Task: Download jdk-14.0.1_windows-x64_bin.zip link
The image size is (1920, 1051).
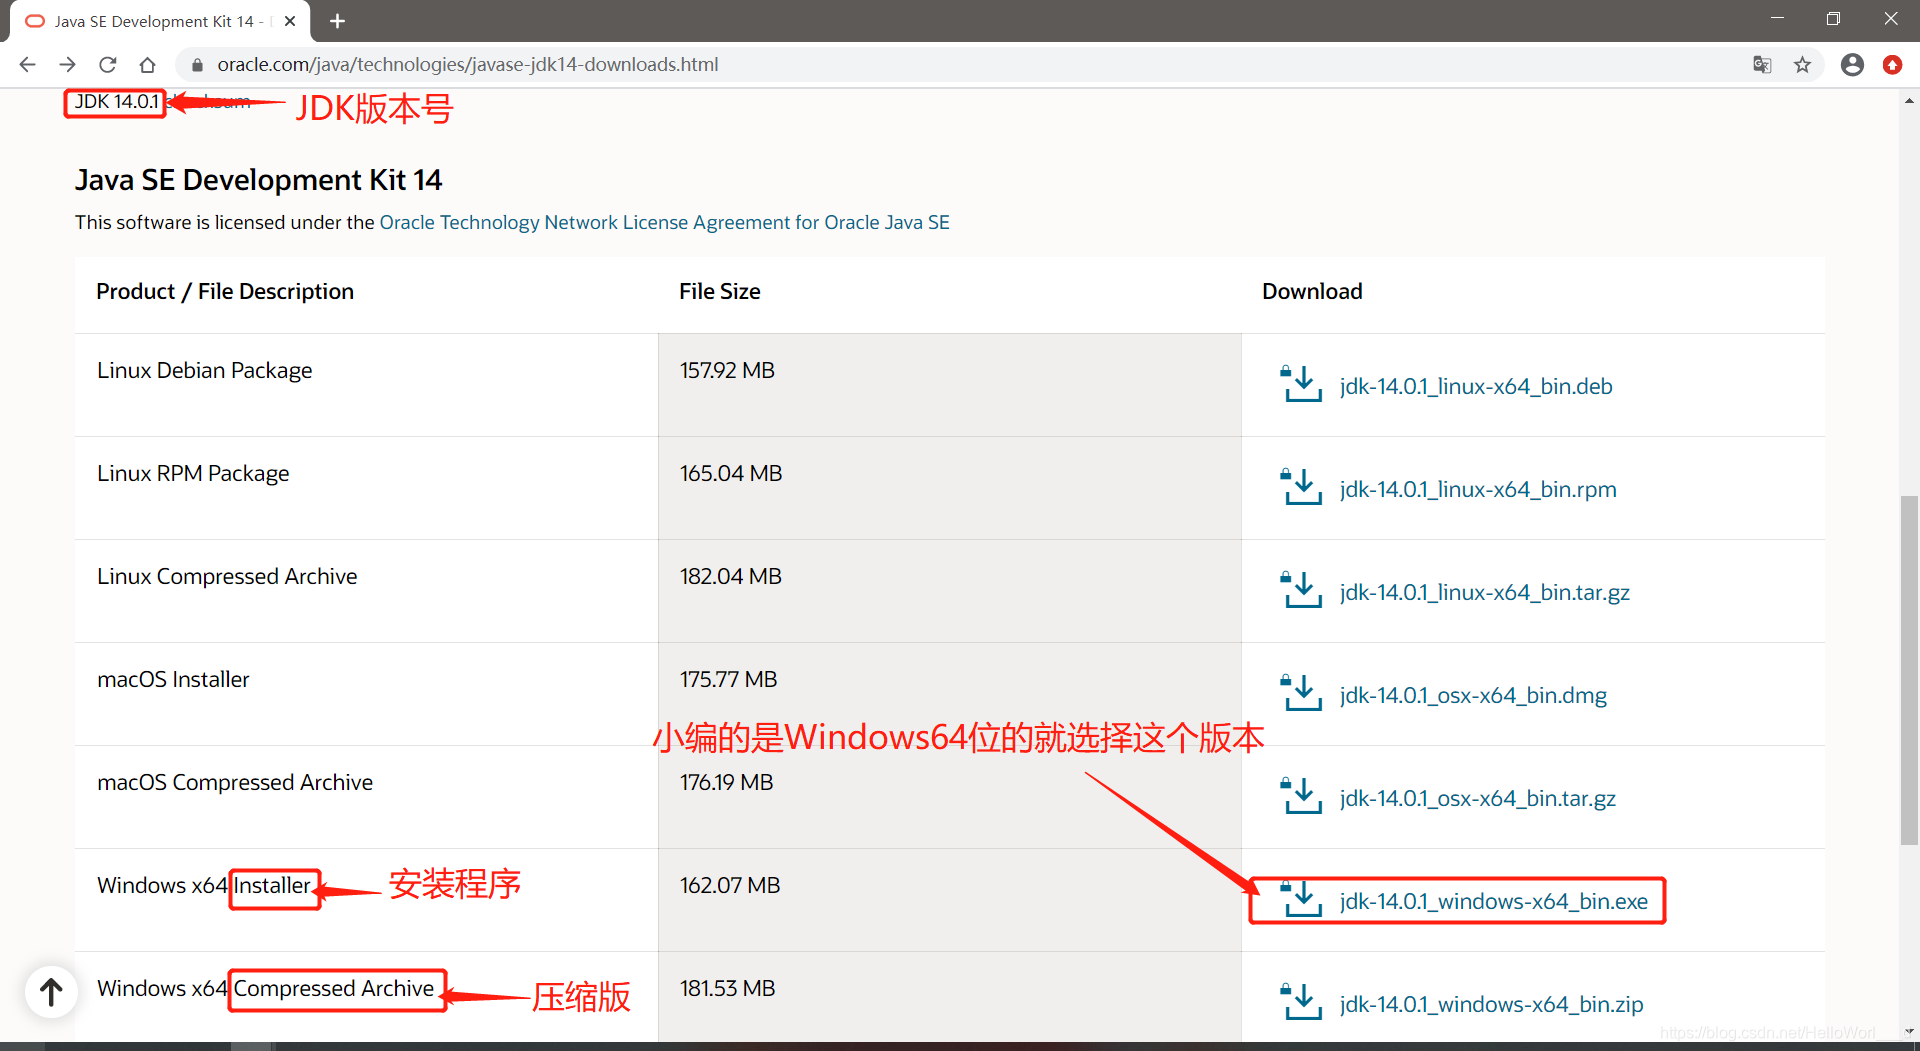Action: tap(1491, 1004)
